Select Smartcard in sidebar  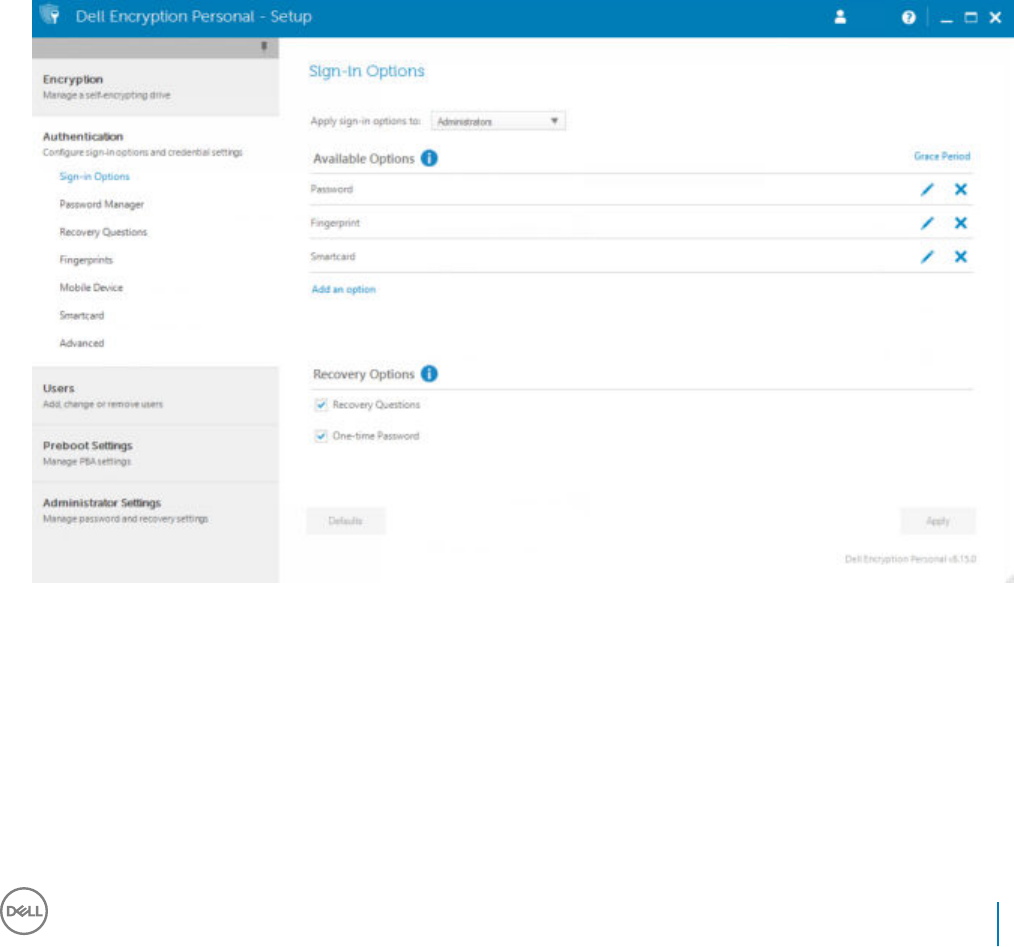81,316
